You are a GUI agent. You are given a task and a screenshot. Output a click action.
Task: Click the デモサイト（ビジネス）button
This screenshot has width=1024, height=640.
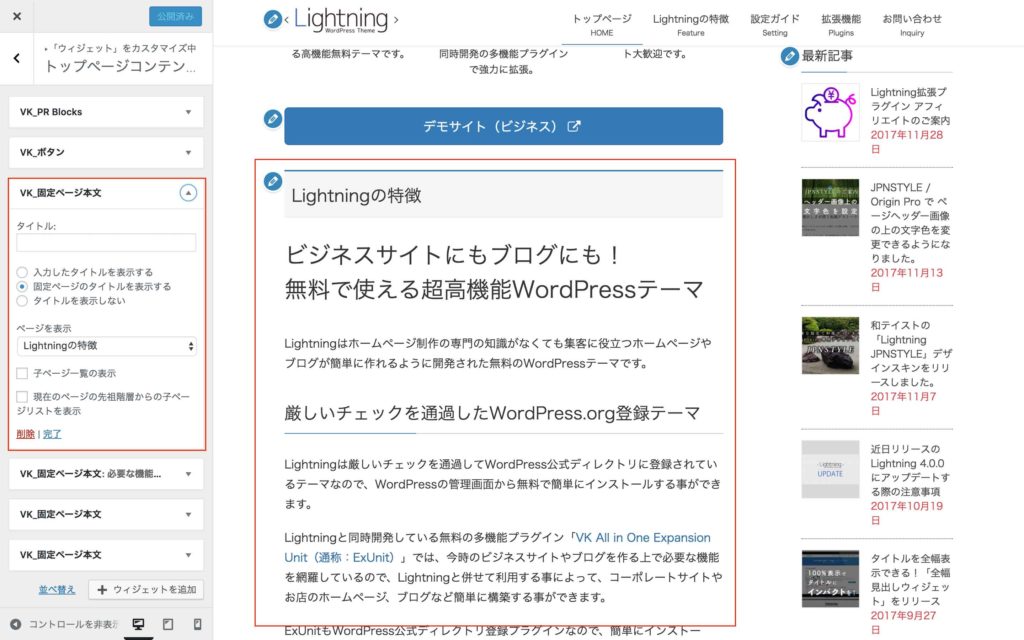pyautogui.click(x=503, y=126)
